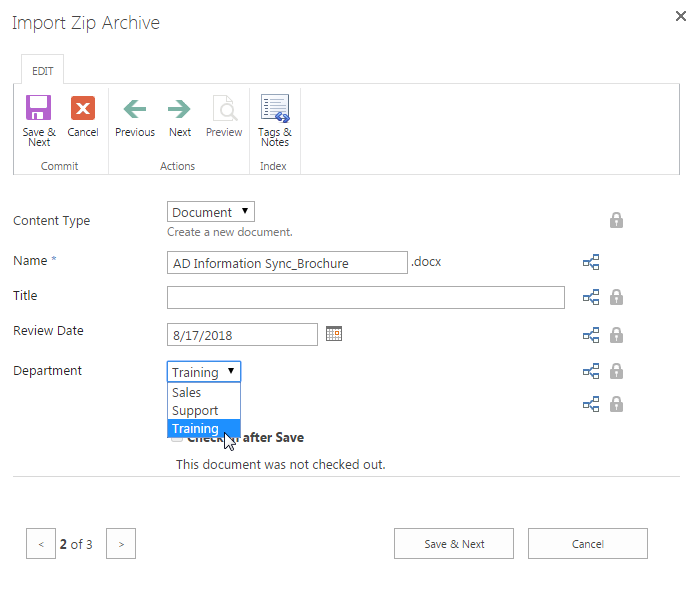Collapse the Department dropdown showing Training
The width and height of the screenshot is (695, 591).
click(x=204, y=372)
